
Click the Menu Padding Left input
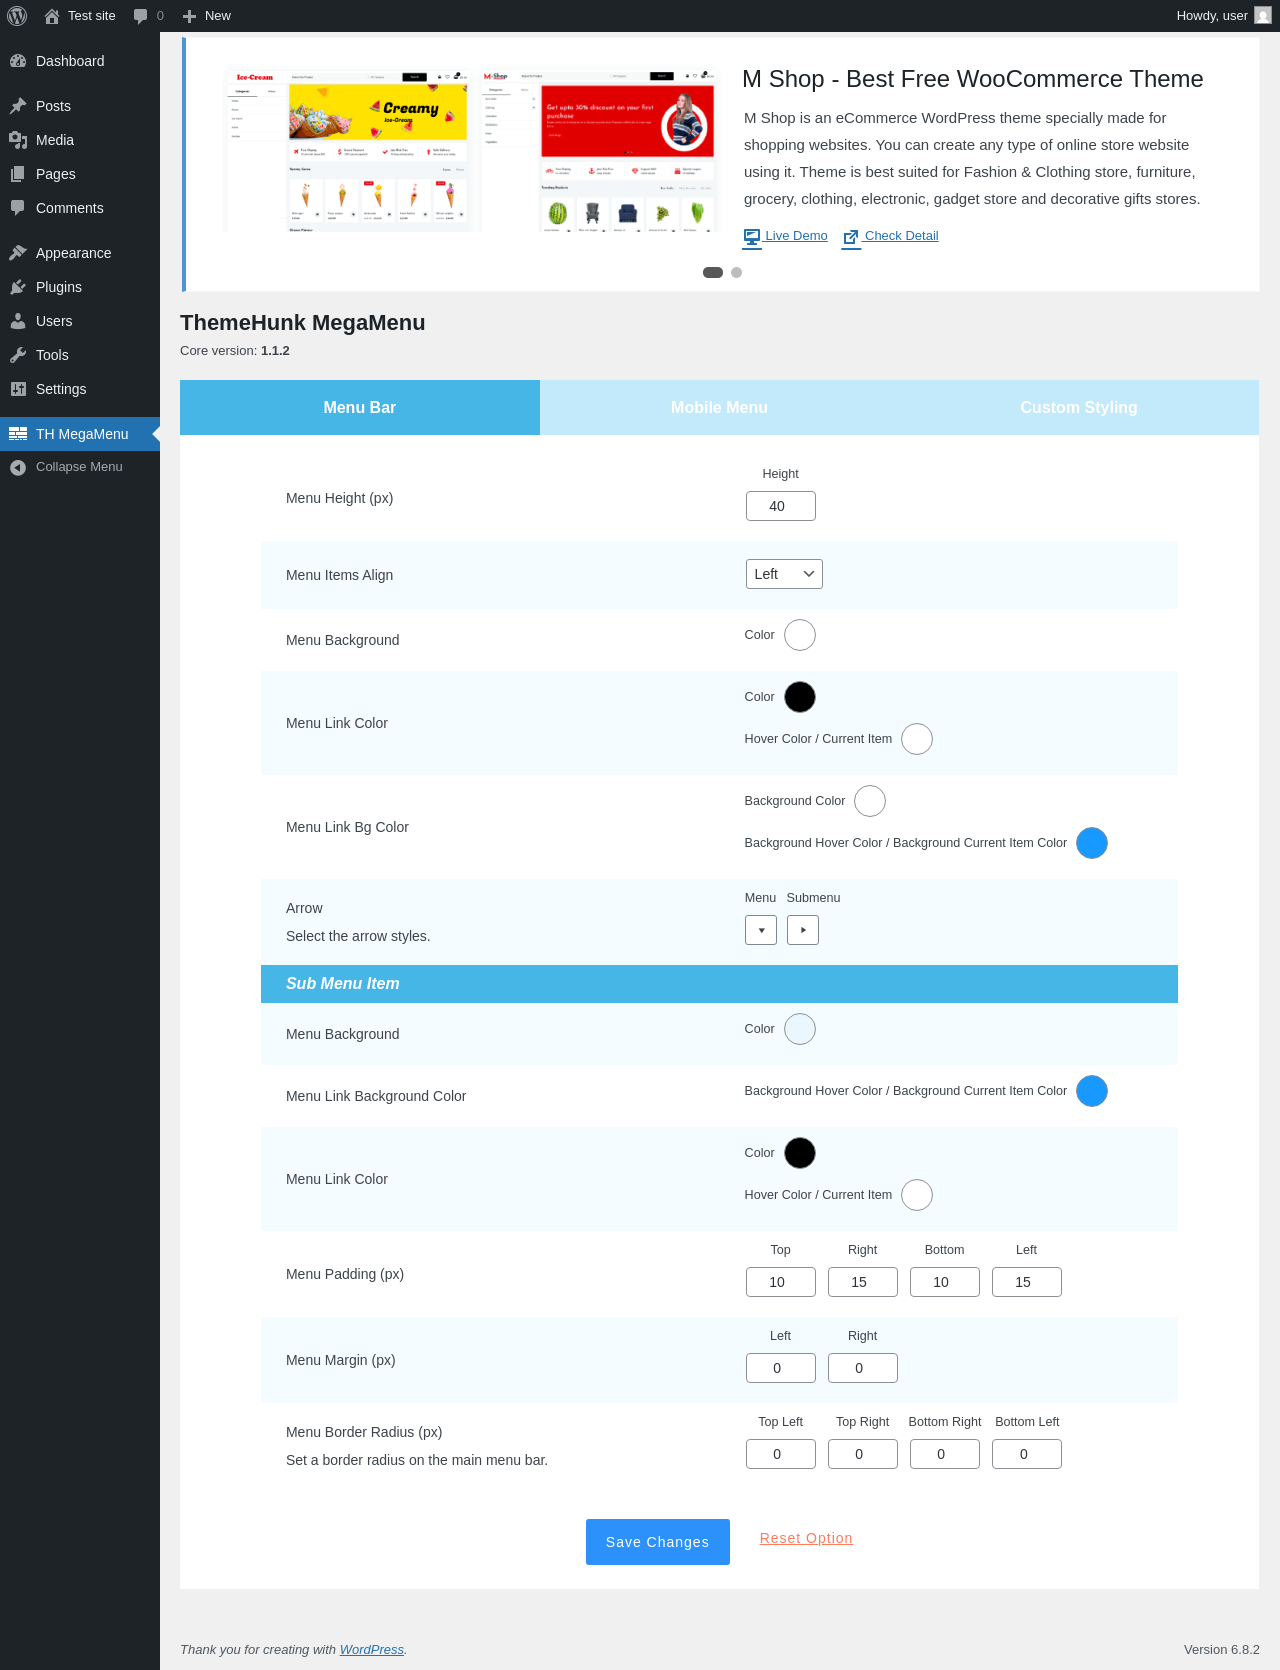[1027, 1282]
